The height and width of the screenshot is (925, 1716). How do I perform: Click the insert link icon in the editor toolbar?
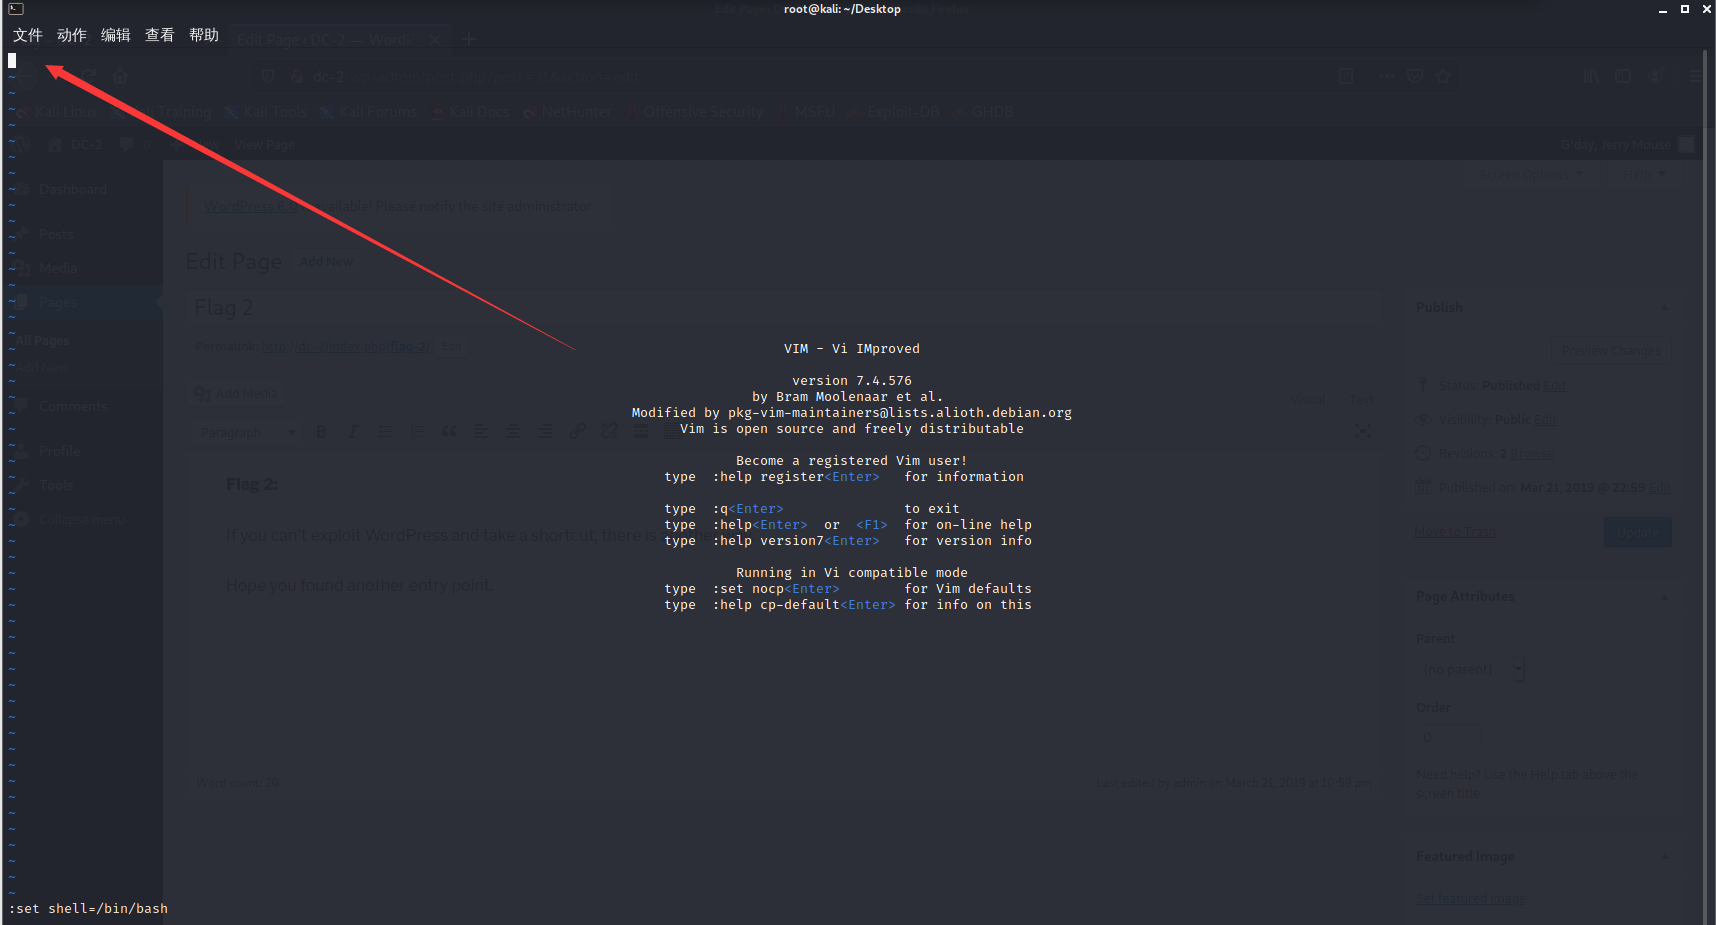577,432
